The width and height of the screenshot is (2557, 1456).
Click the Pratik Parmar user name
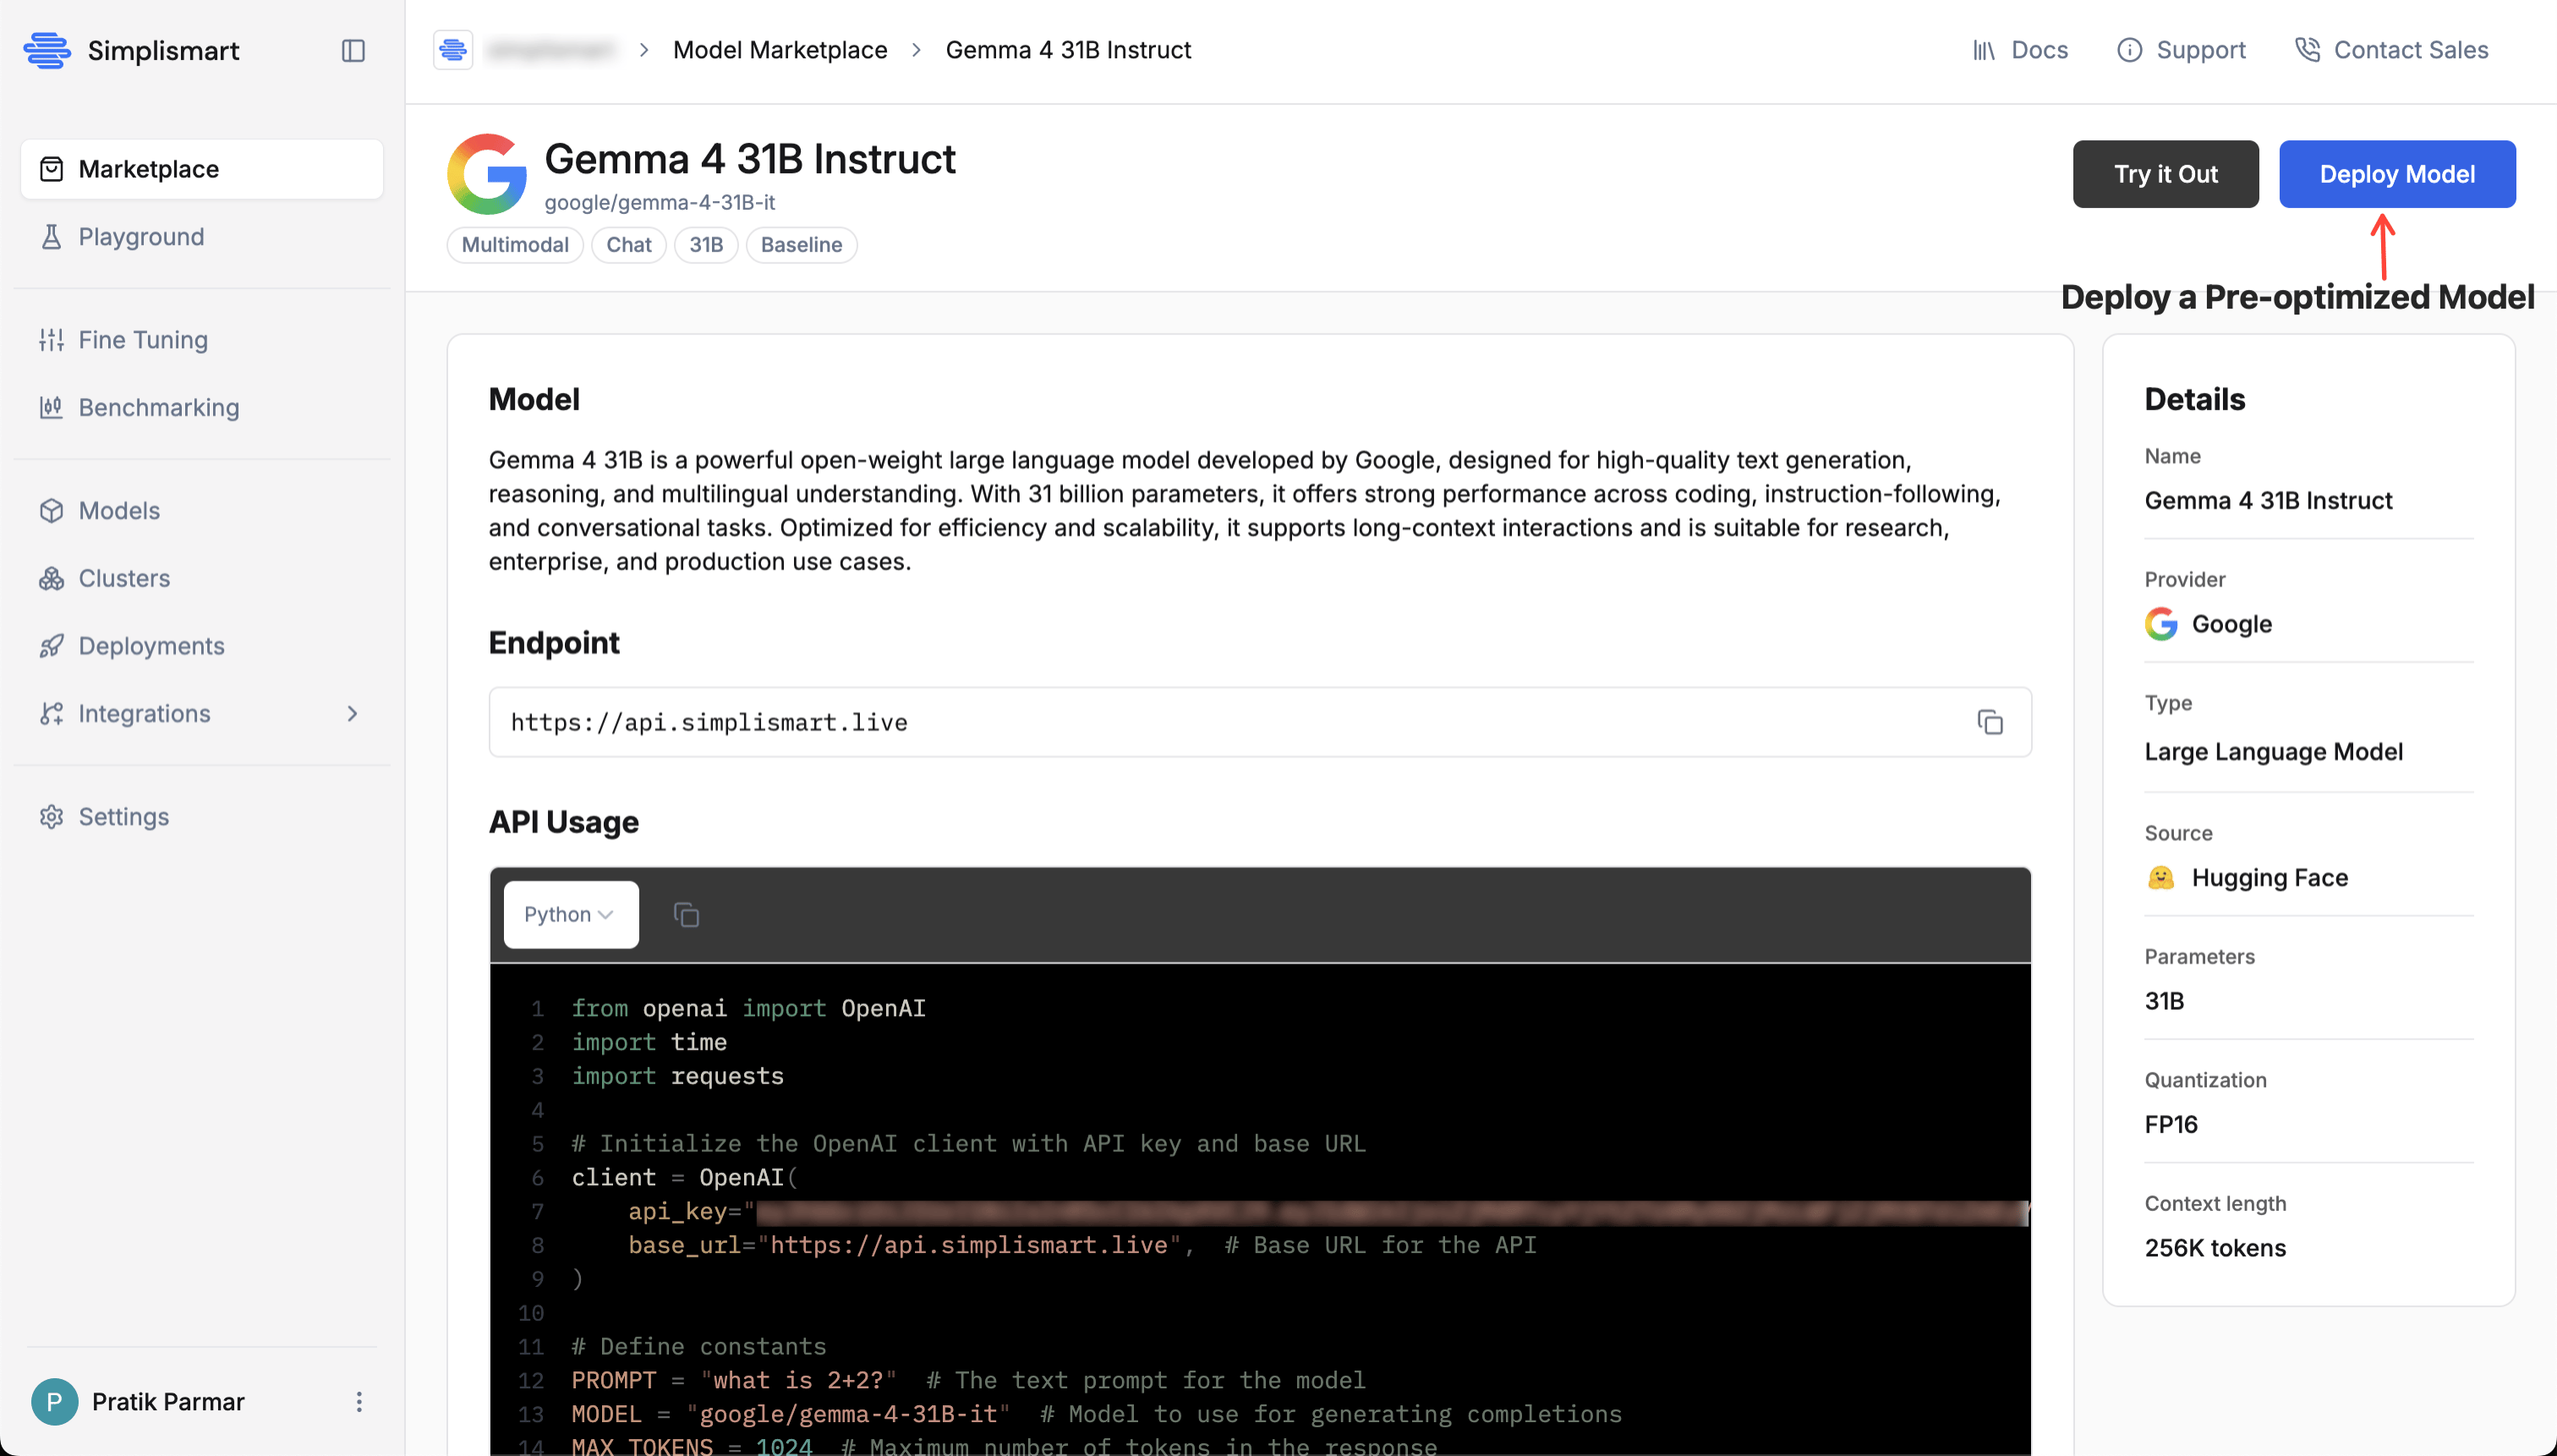point(168,1402)
